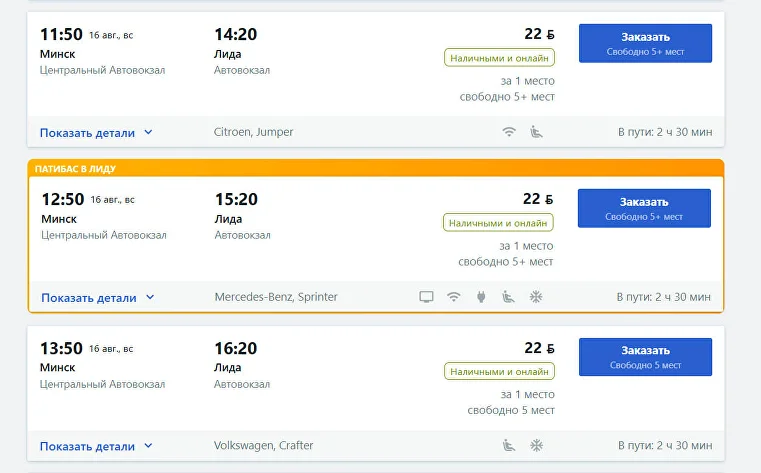This screenshot has height=473, width=761.
Task: Click air conditioning snowflake on Sprinter trip
Action: (536, 297)
